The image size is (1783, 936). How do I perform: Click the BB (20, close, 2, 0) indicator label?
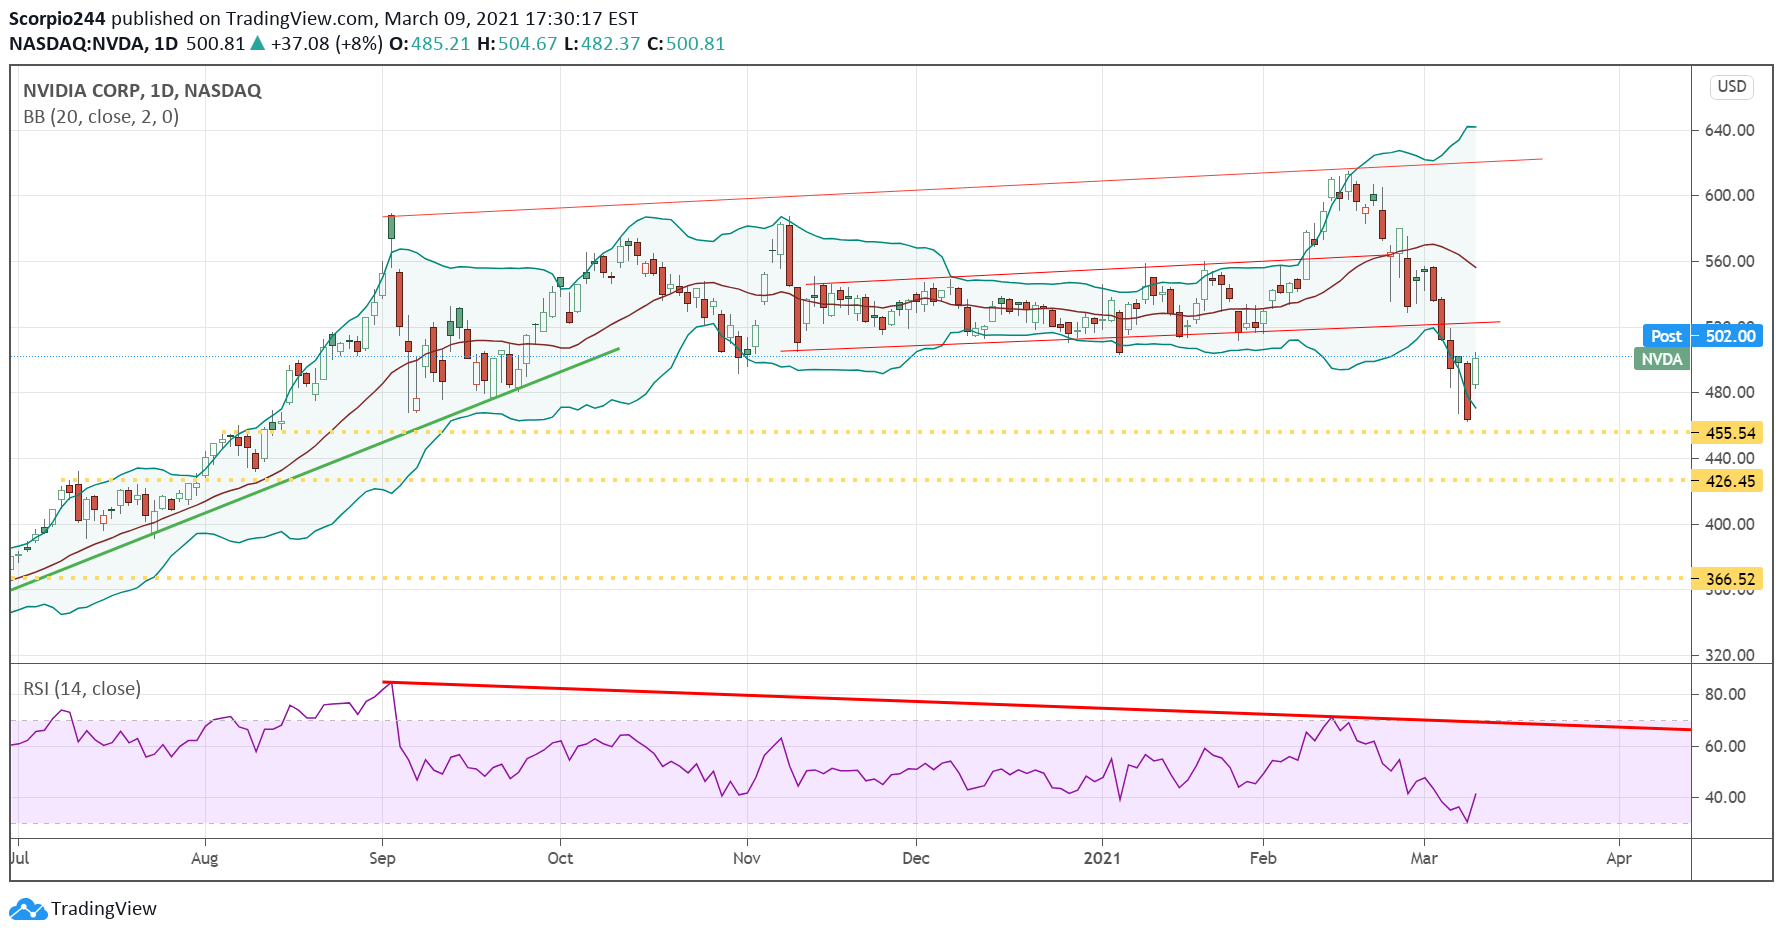point(101,117)
